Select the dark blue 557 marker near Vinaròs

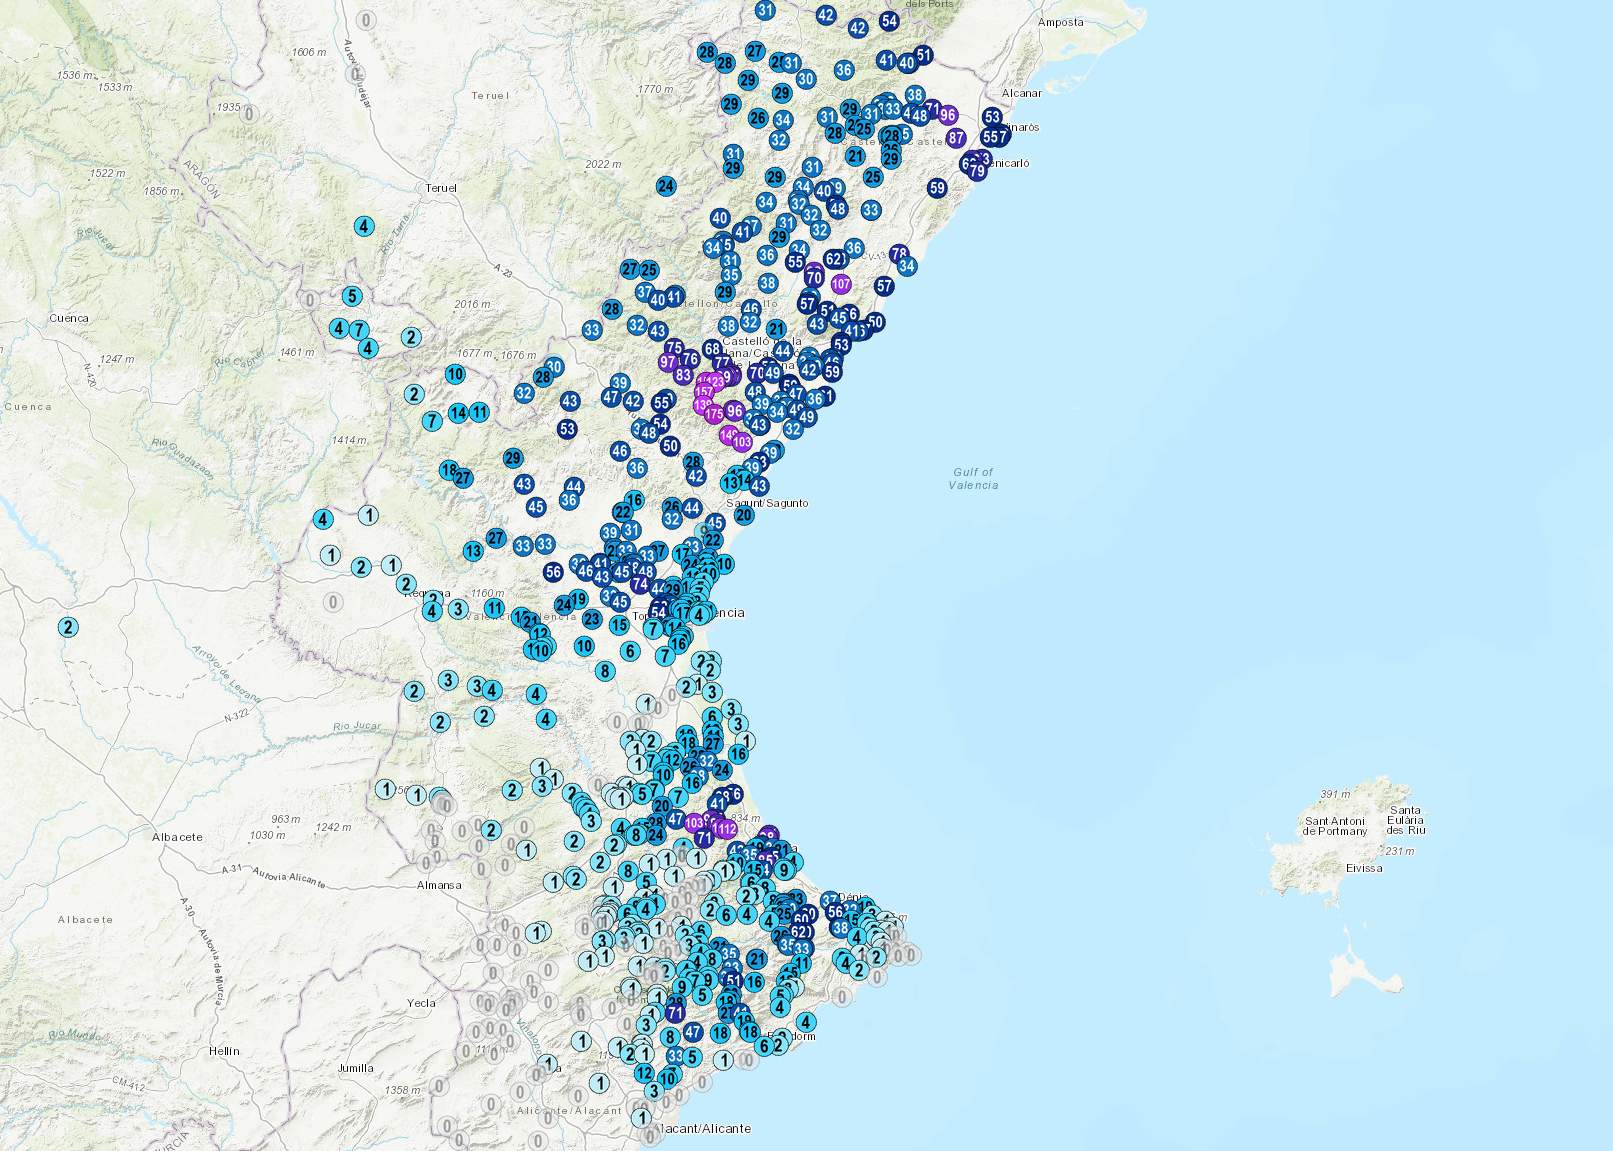pyautogui.click(x=996, y=137)
